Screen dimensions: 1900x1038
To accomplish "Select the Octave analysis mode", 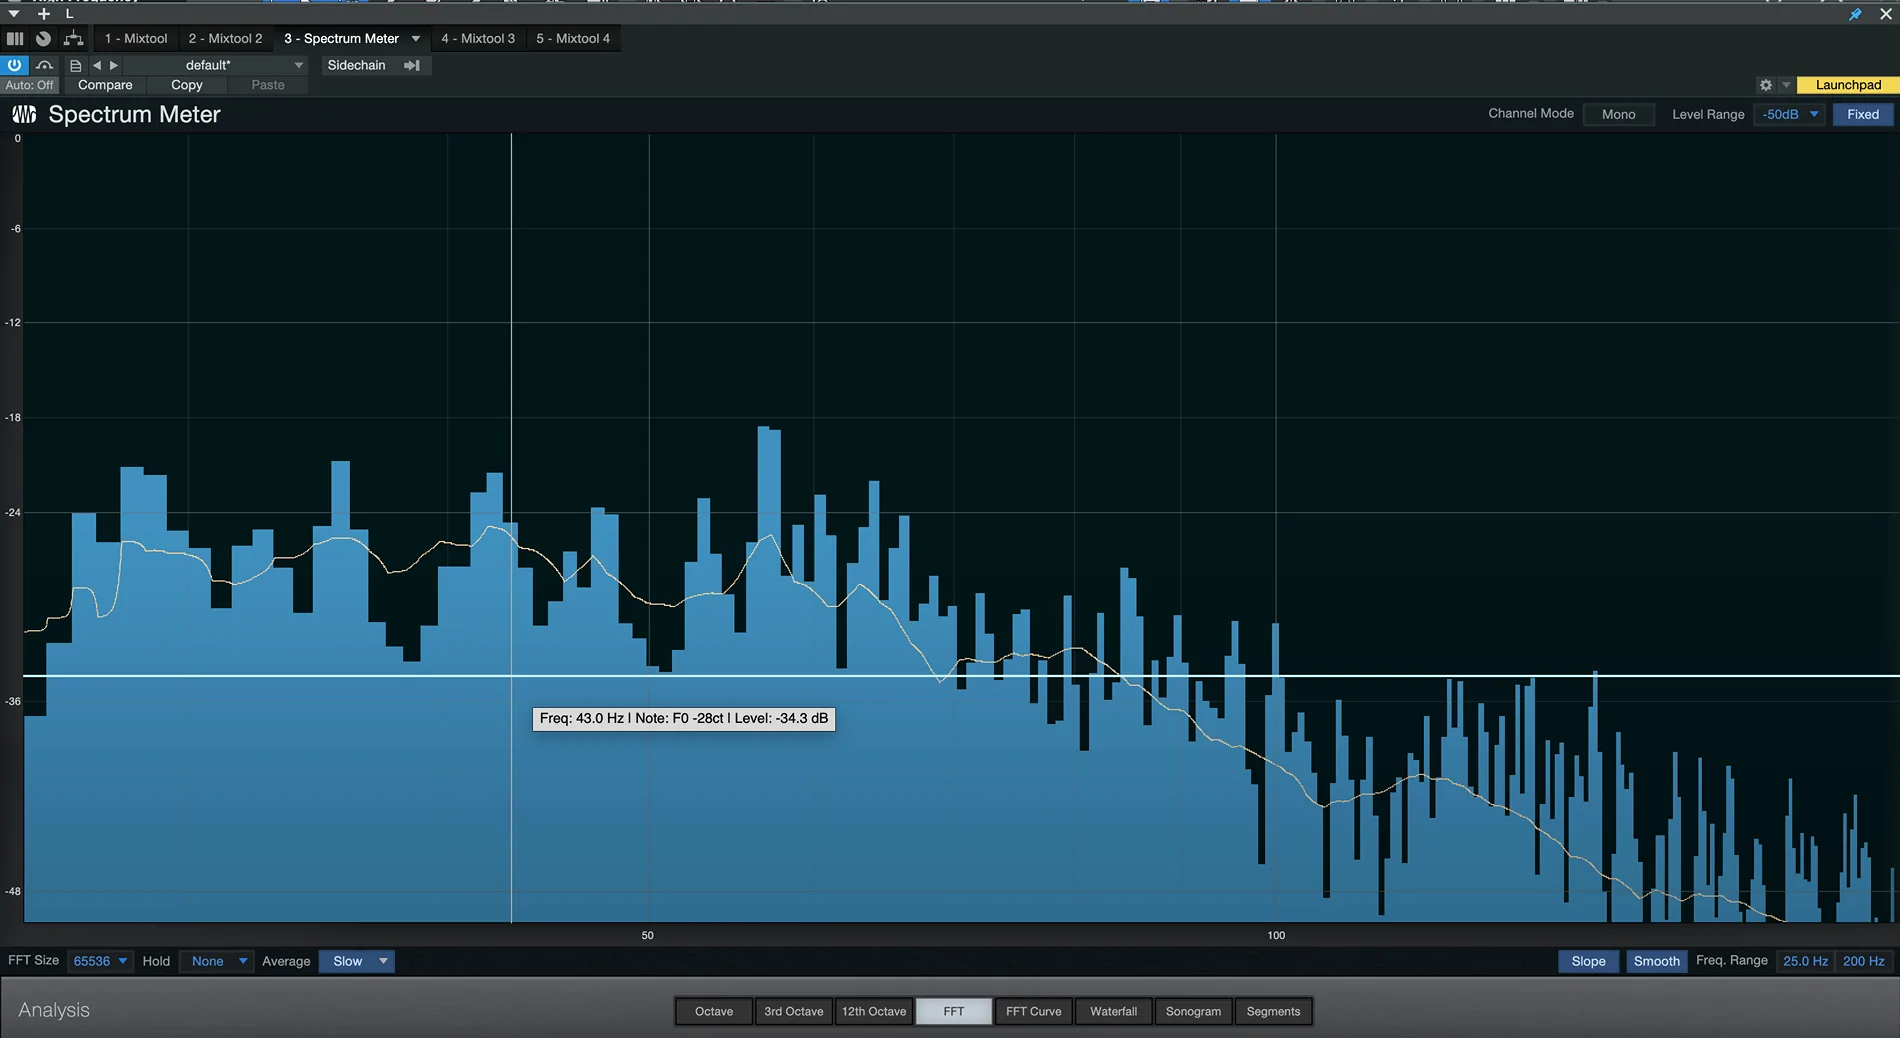I will pyautogui.click(x=714, y=1011).
